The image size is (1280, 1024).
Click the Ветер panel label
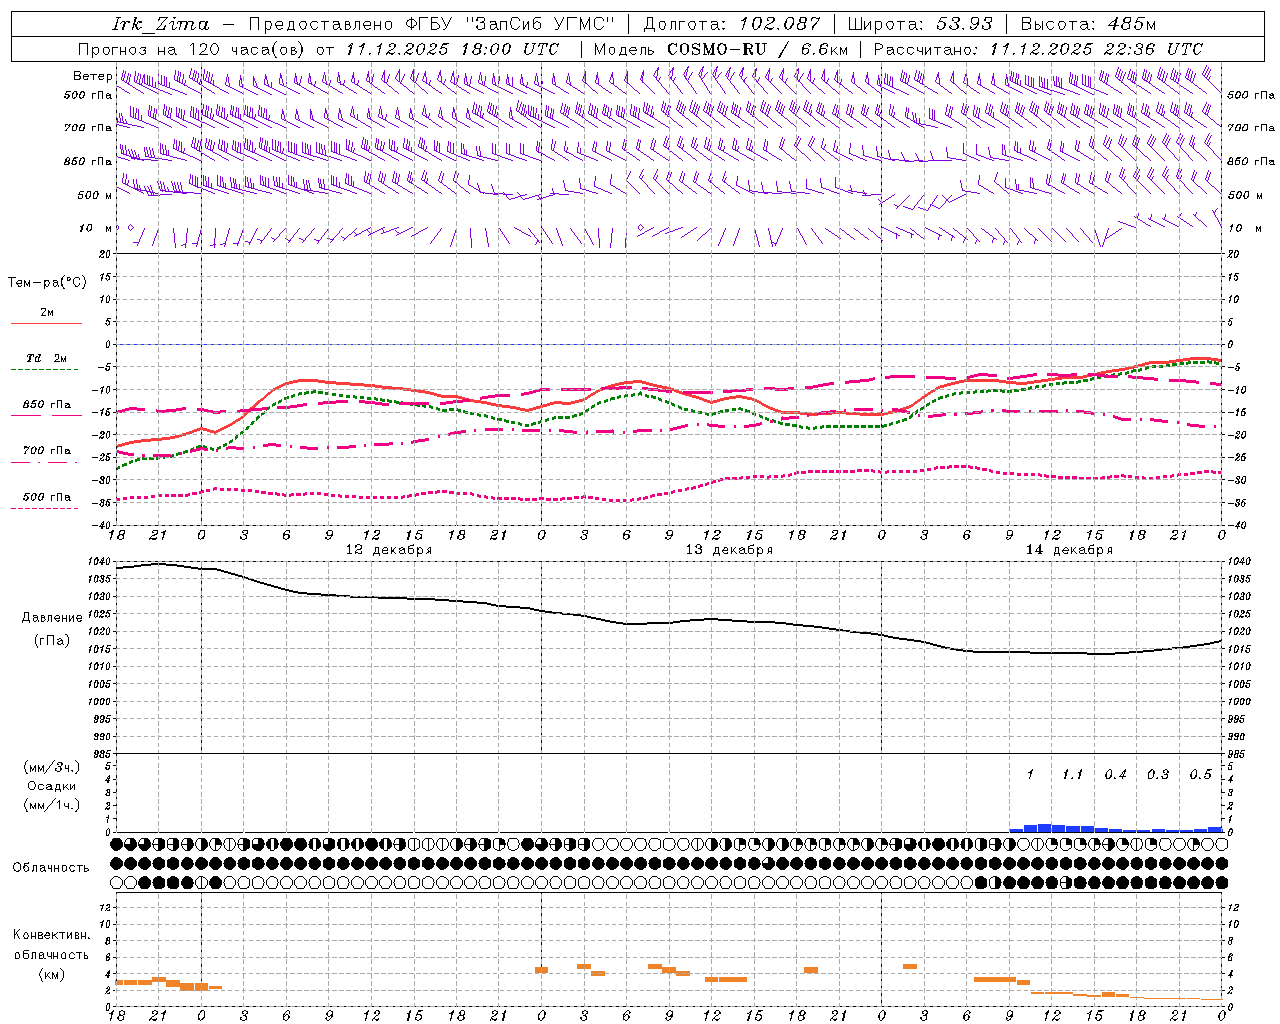tap(92, 76)
